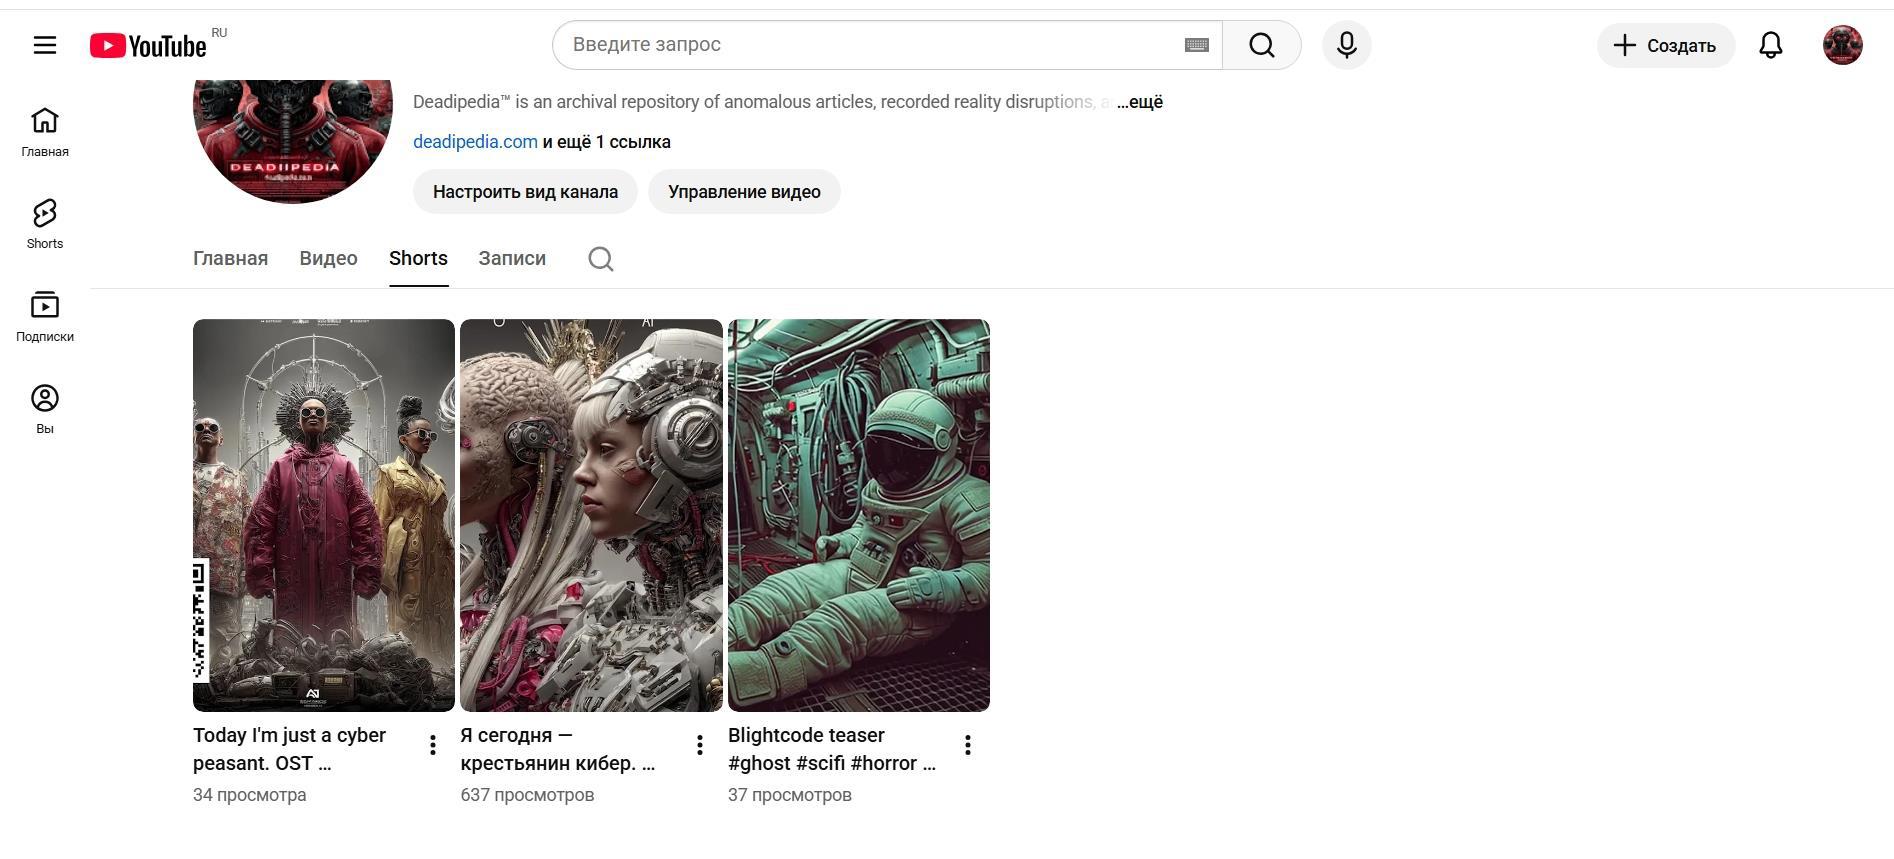Open options menu for 'Я сегодня — крестьянин кибер'
The image size is (1894, 859).
tap(699, 745)
